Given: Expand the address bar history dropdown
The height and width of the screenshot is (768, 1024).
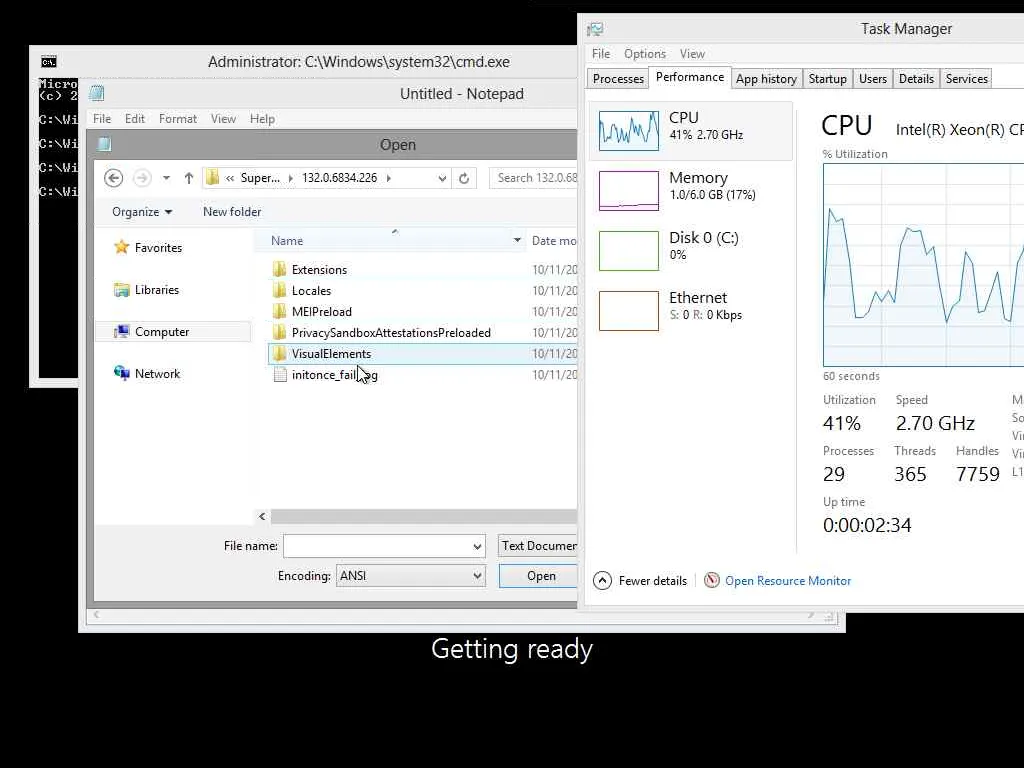Looking at the screenshot, I should [442, 178].
